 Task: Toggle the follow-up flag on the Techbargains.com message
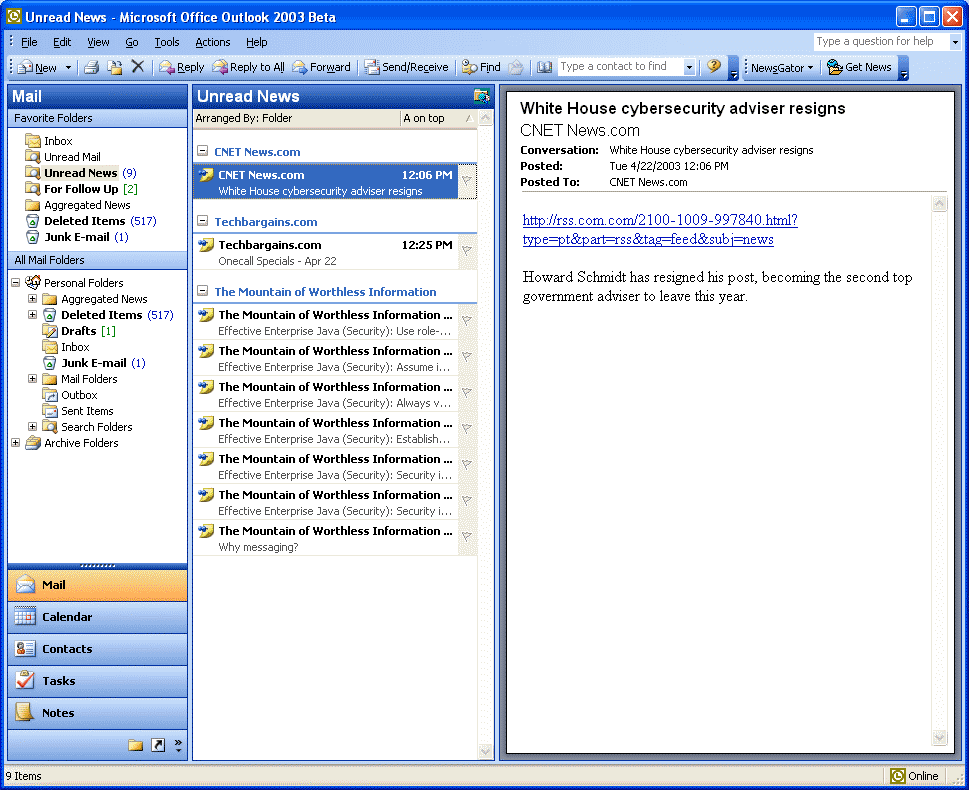pyautogui.click(x=467, y=251)
